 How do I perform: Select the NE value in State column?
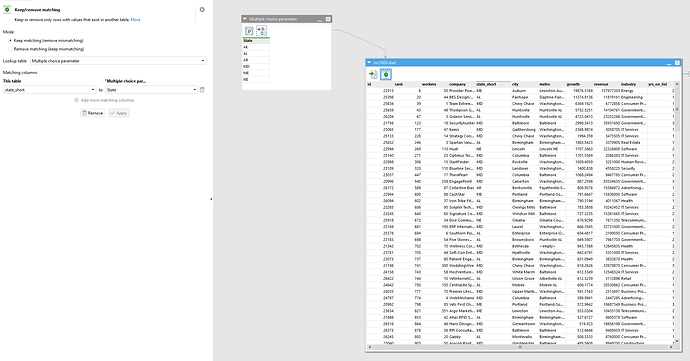coord(256,80)
